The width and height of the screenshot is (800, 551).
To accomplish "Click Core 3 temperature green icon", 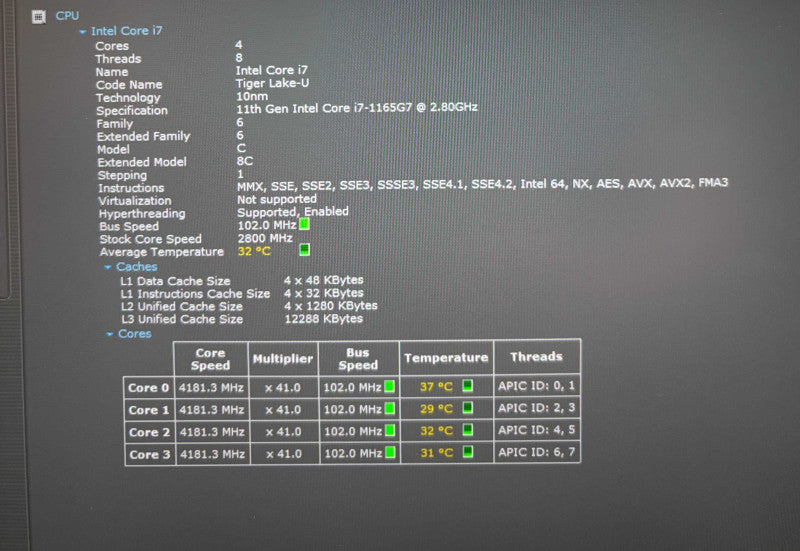I will [x=467, y=452].
